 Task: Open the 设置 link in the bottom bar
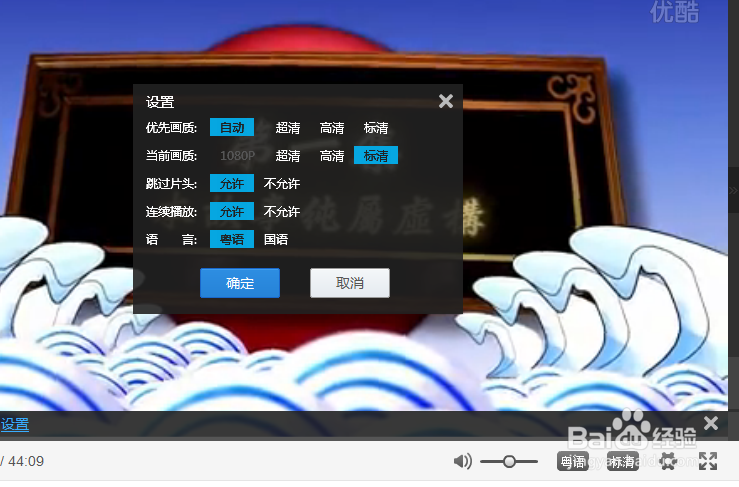15,424
